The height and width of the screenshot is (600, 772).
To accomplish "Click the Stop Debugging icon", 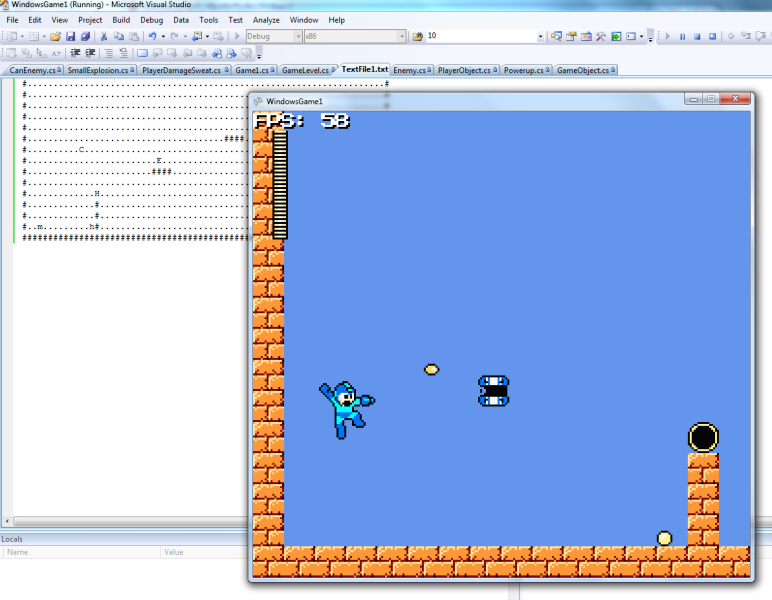I will coord(697,36).
